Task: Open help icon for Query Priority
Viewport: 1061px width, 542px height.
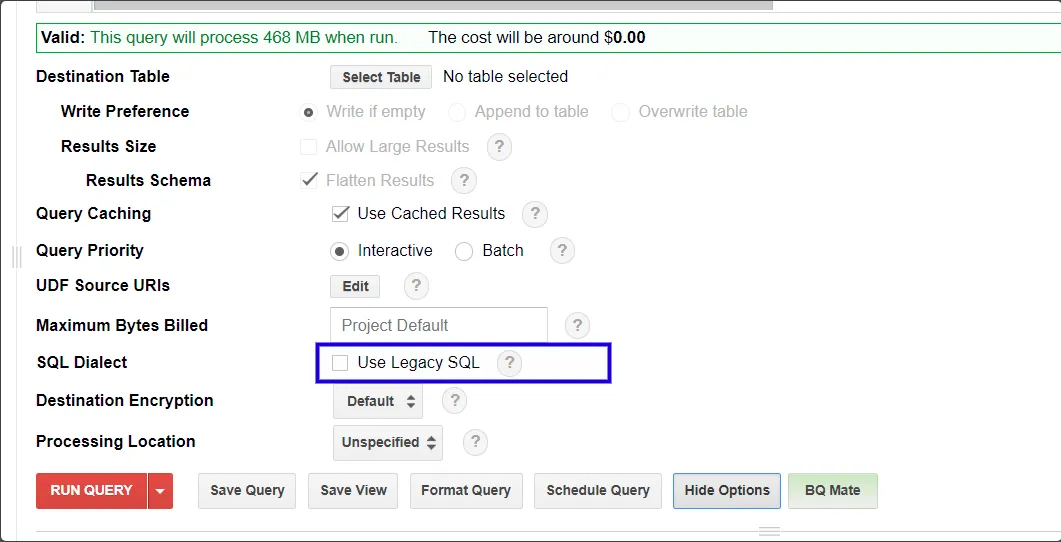Action: point(562,251)
